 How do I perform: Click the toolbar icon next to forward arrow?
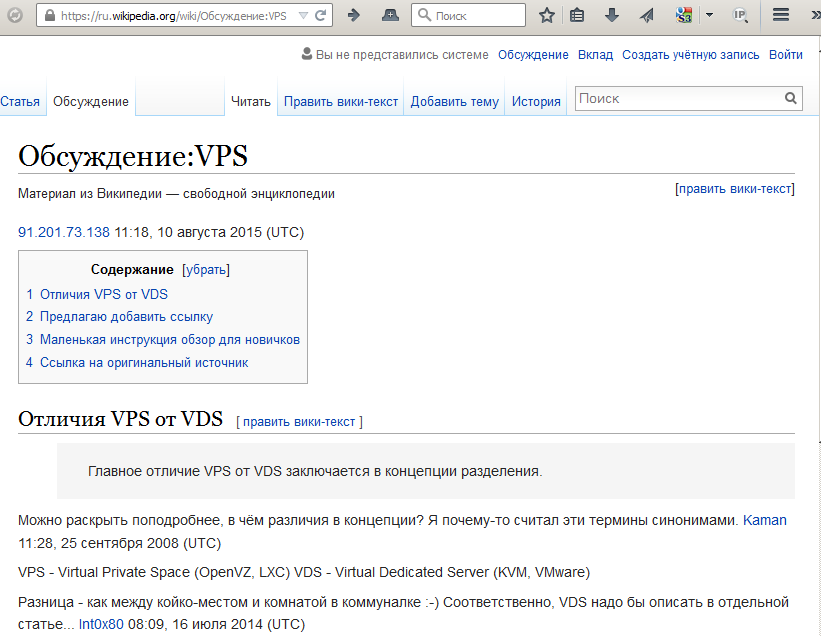pyautogui.click(x=390, y=15)
